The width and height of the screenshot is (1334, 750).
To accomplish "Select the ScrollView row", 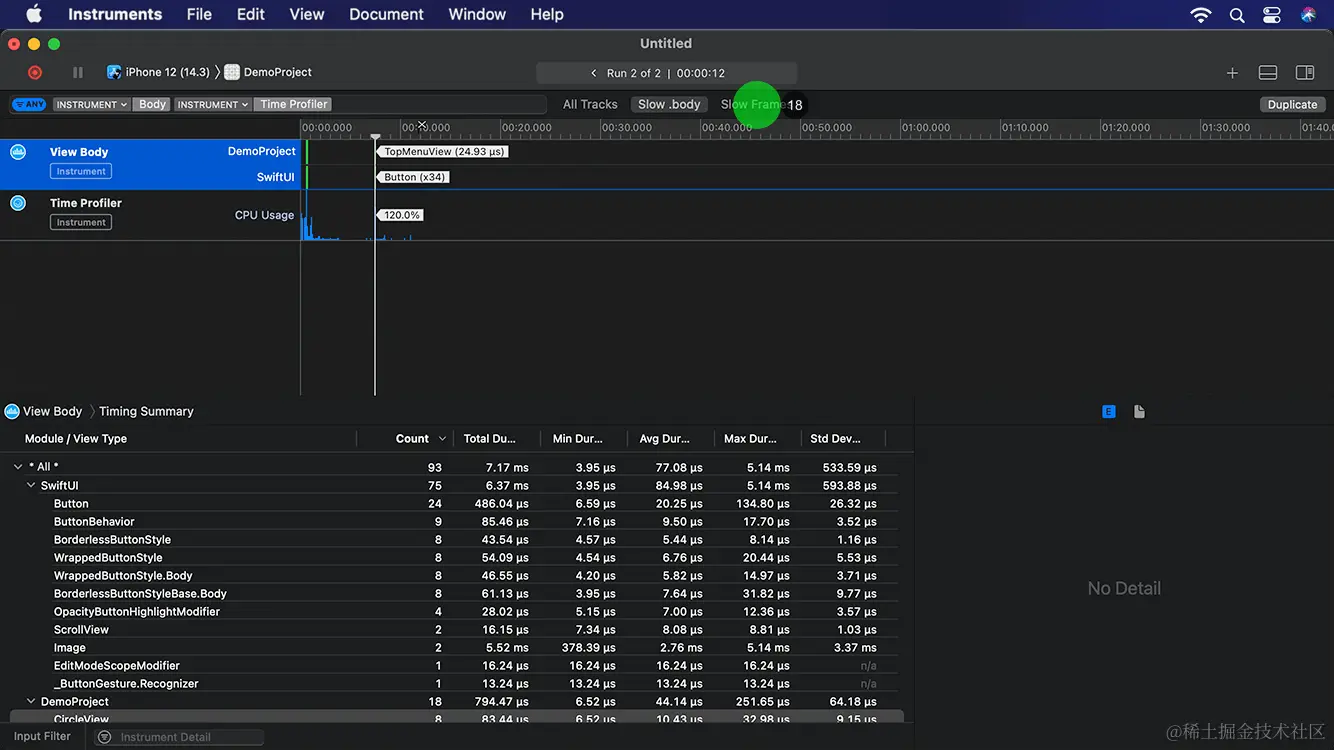I will tap(456, 629).
